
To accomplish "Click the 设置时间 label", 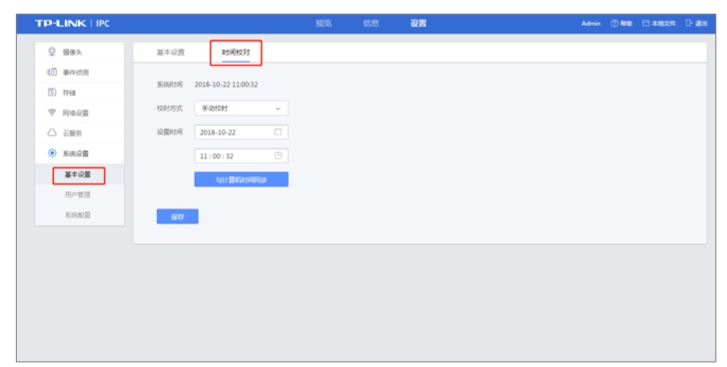I will click(x=170, y=132).
